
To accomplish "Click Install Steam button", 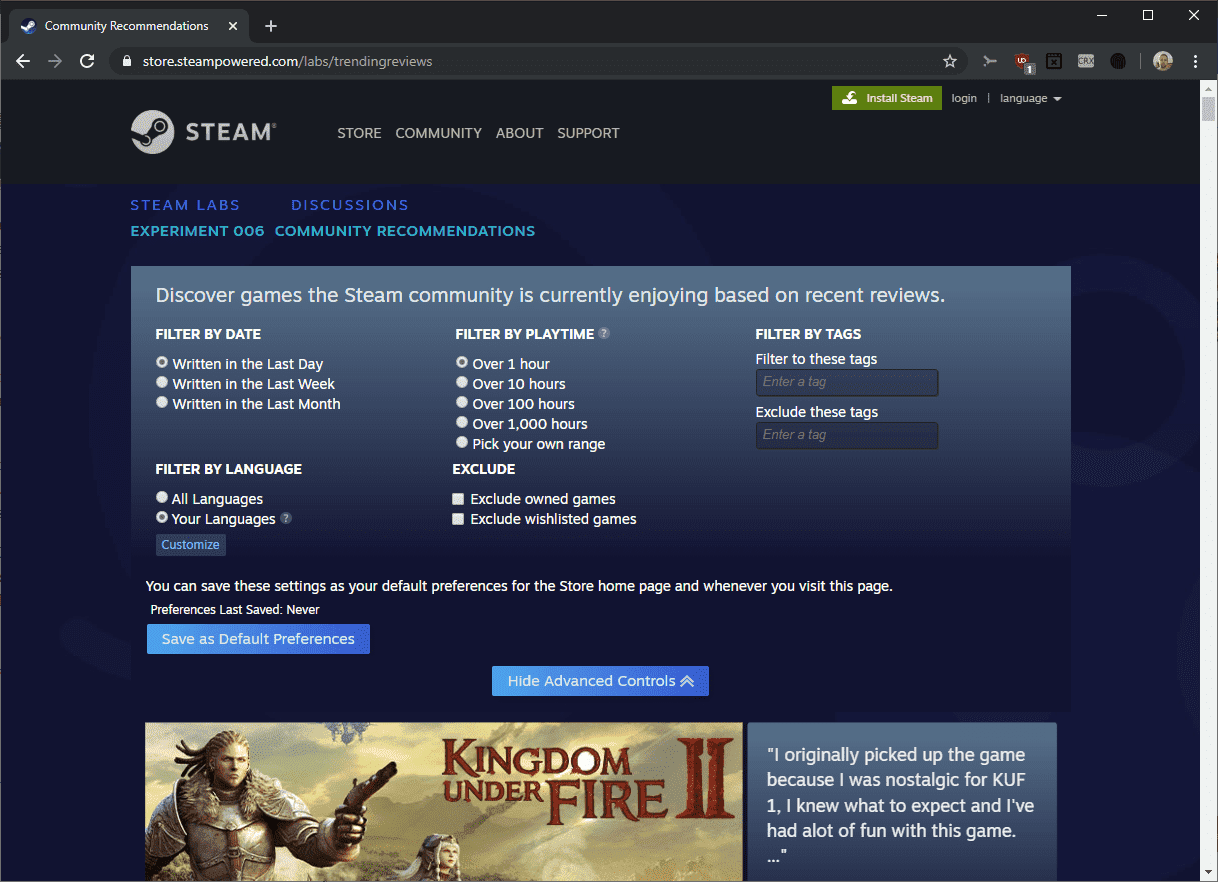I will pyautogui.click(x=887, y=98).
